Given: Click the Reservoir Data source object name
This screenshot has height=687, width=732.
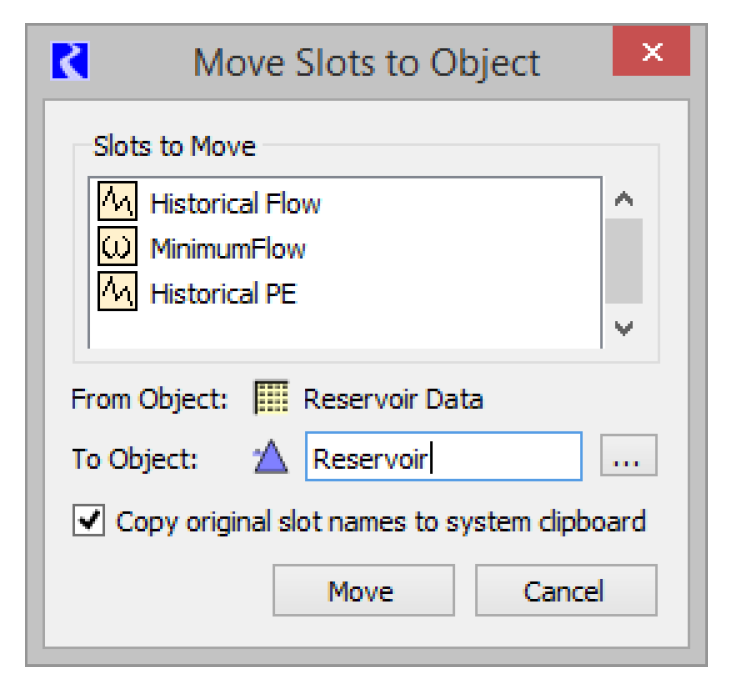Looking at the screenshot, I should pyautogui.click(x=393, y=399).
